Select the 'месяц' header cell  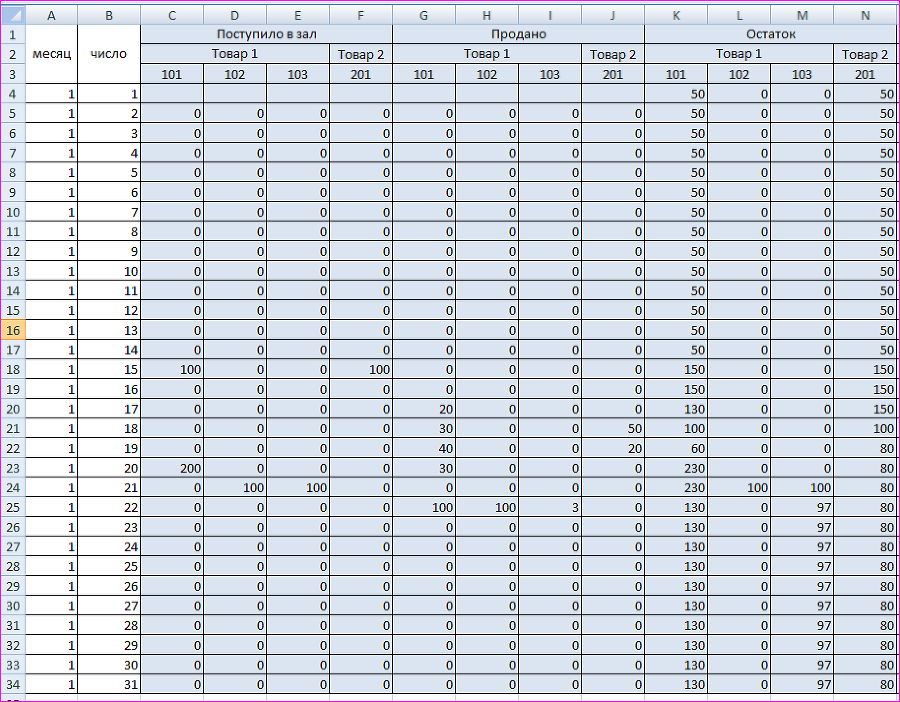52,54
